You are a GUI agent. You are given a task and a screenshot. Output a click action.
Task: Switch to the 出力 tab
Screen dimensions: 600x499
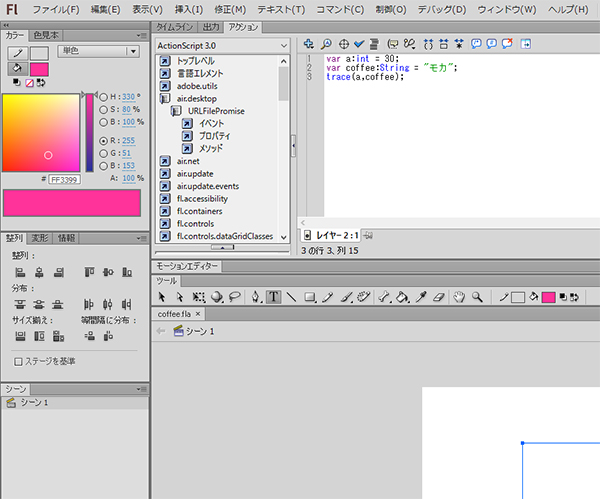[211, 27]
